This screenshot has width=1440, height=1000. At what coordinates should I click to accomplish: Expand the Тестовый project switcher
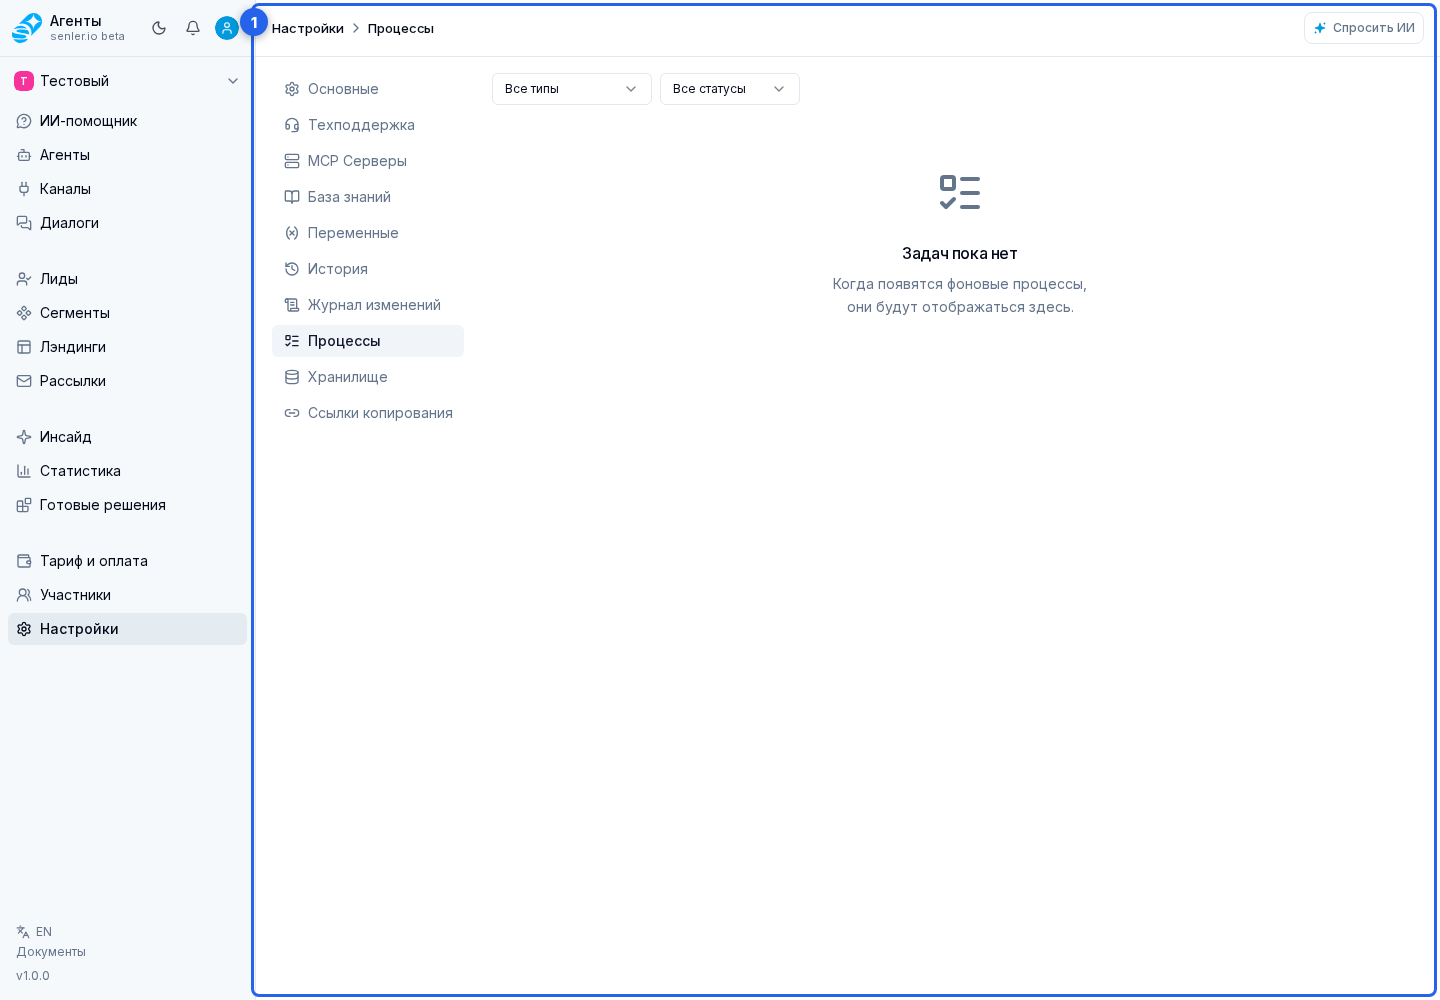(127, 81)
